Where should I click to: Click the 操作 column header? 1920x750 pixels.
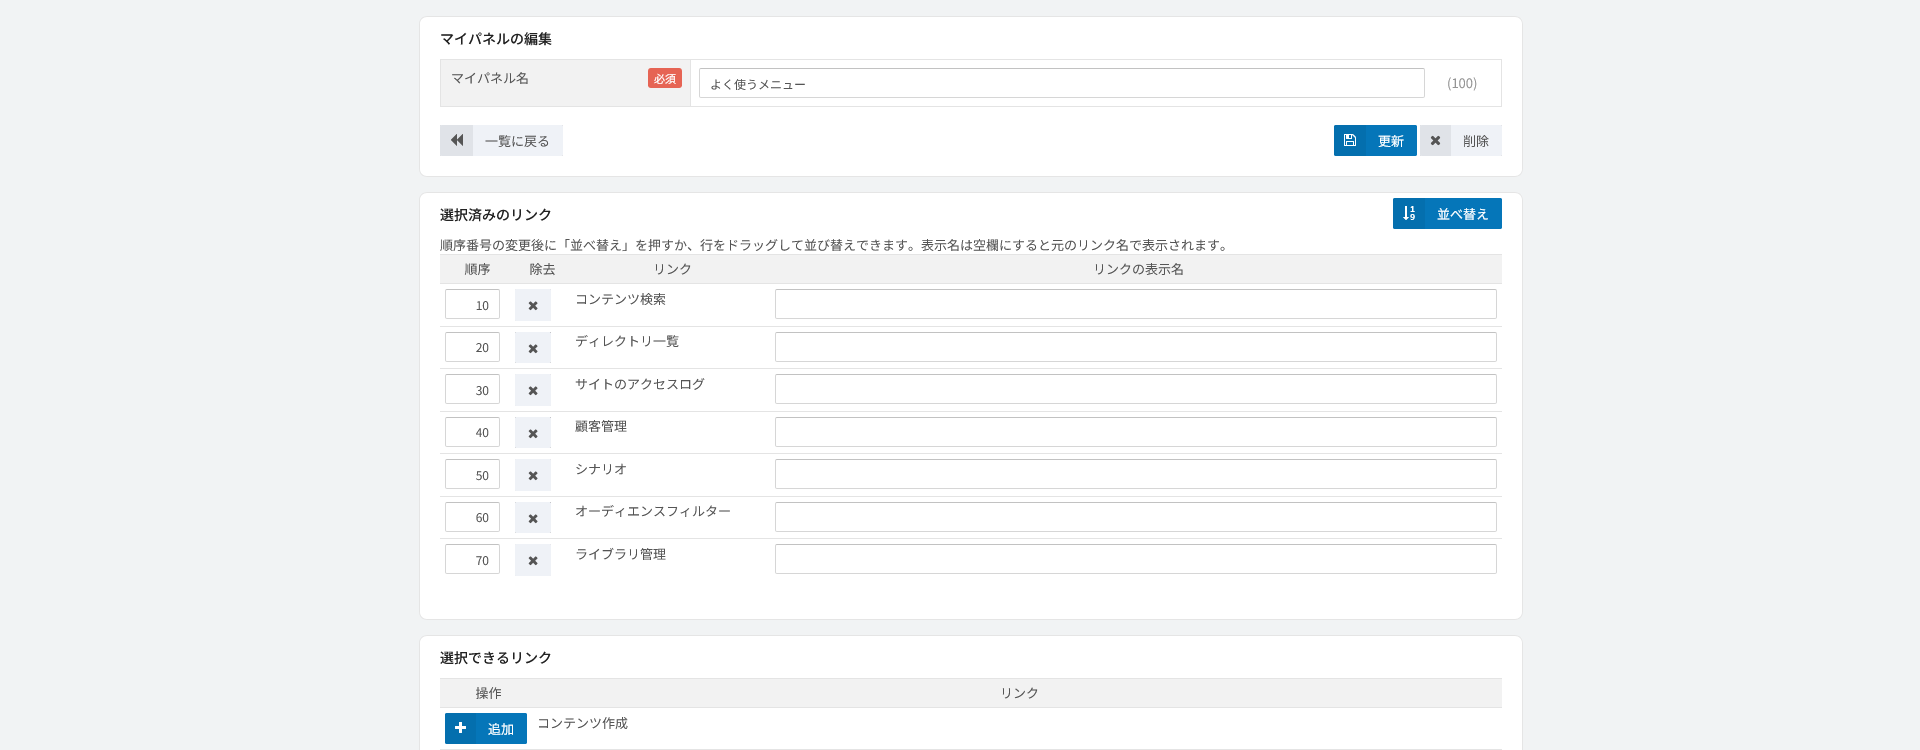488,693
